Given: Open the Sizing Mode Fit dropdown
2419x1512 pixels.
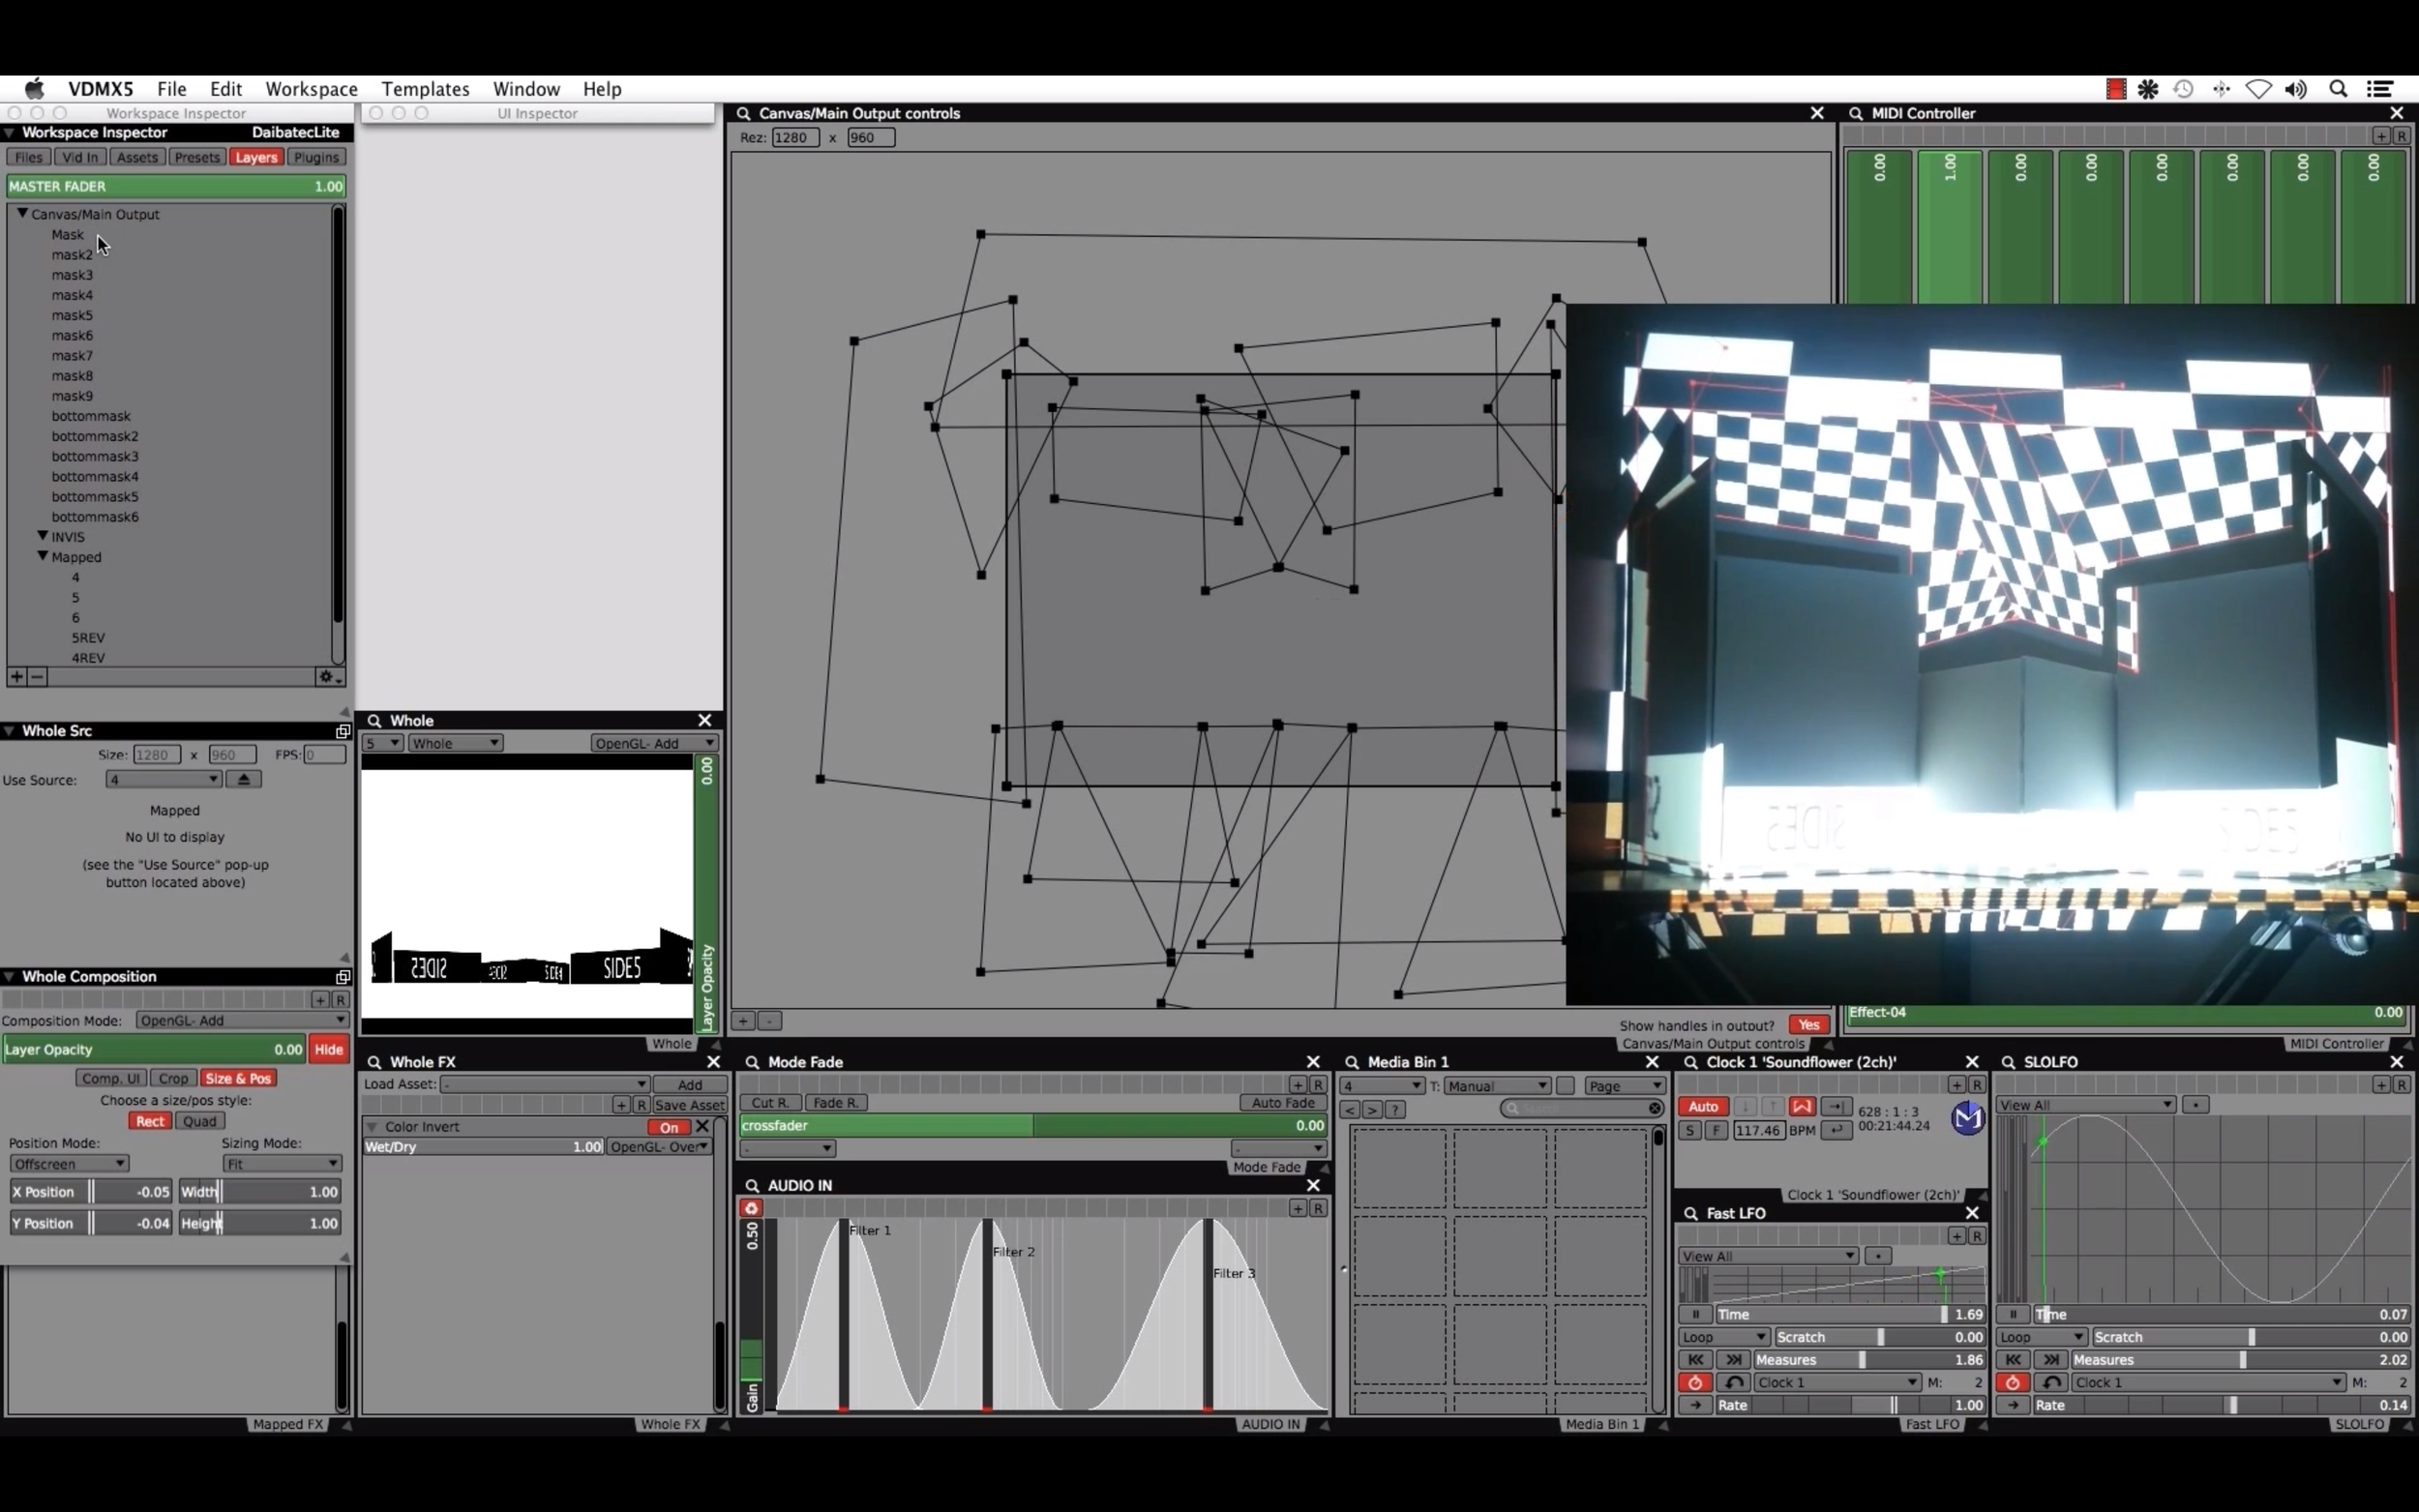Looking at the screenshot, I should [x=282, y=1163].
